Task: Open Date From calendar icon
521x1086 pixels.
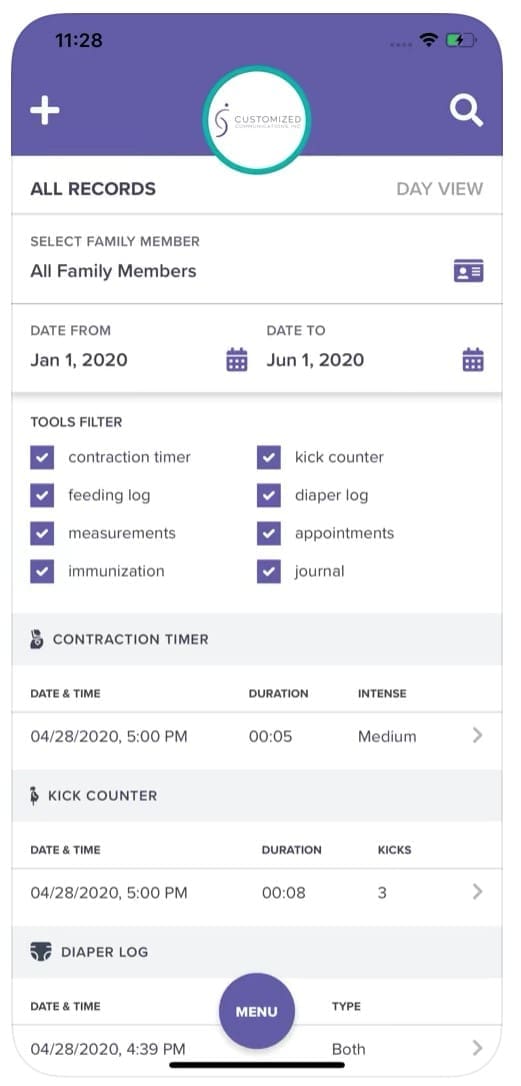Action: click(x=237, y=360)
